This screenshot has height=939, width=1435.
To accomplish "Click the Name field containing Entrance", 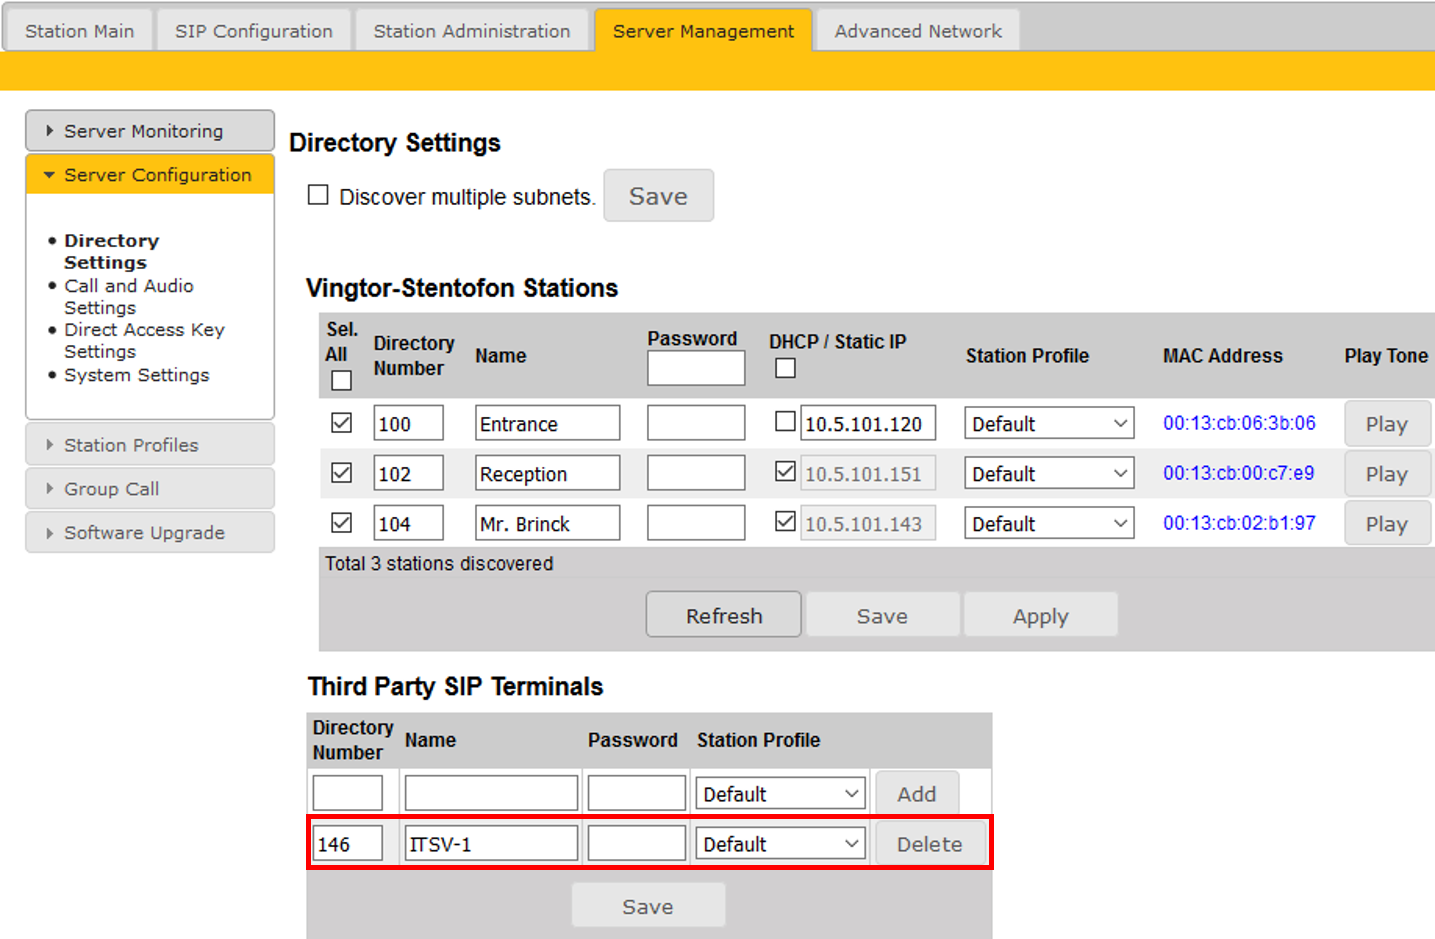I will (546, 424).
